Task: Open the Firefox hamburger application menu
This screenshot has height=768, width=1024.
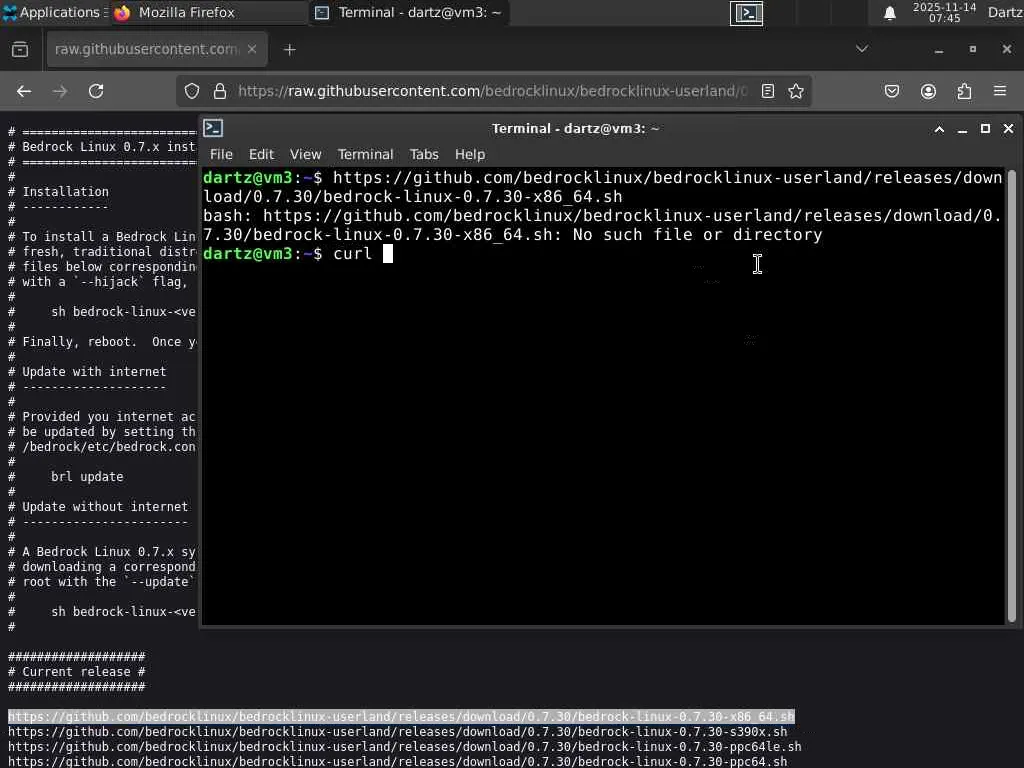Action: click(1000, 91)
